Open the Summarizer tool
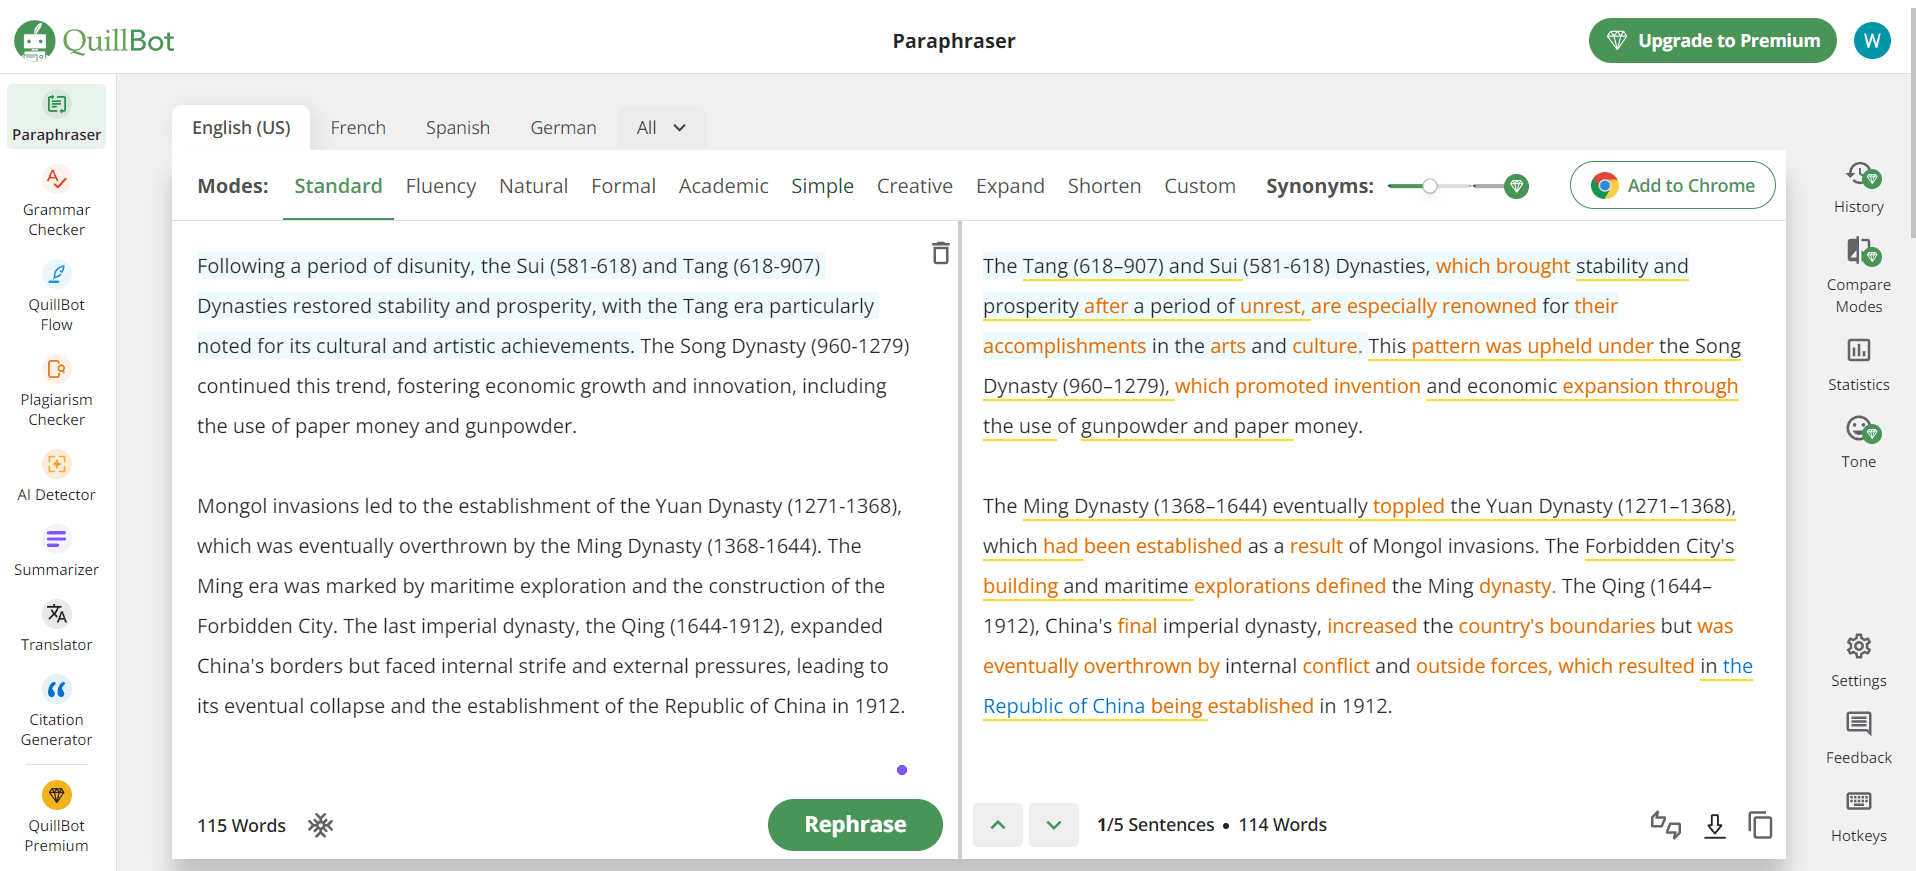This screenshot has height=871, width=1916. pos(57,551)
